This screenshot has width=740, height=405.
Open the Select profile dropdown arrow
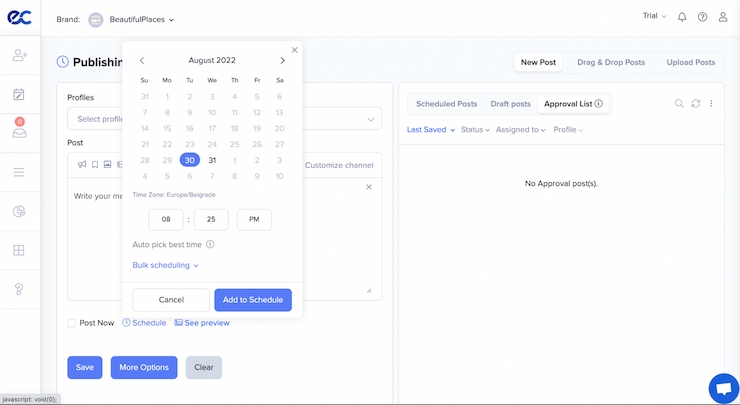[370, 119]
